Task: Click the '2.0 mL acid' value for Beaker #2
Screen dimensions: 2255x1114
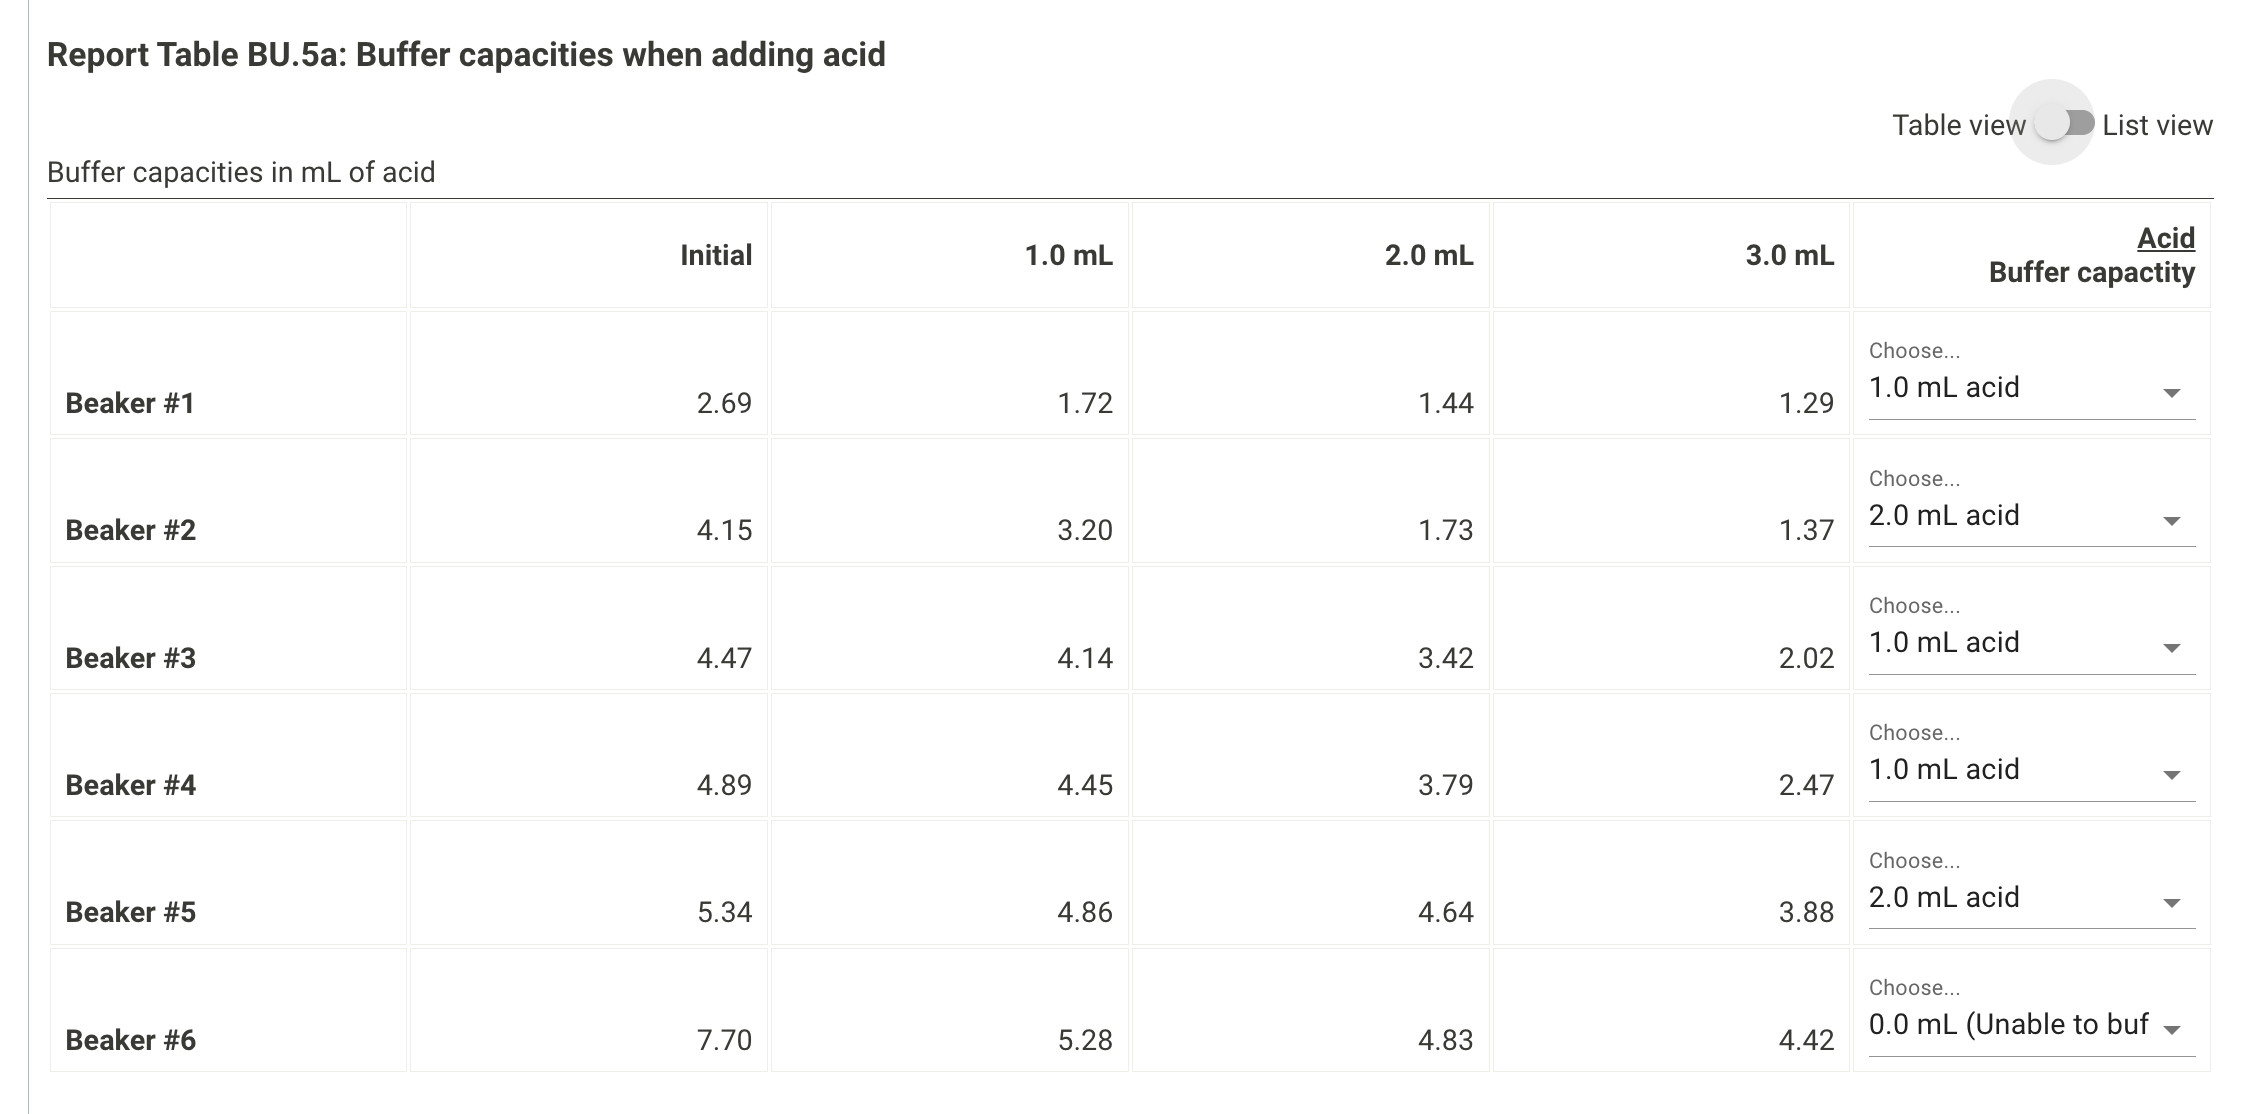Action: pos(1944,516)
